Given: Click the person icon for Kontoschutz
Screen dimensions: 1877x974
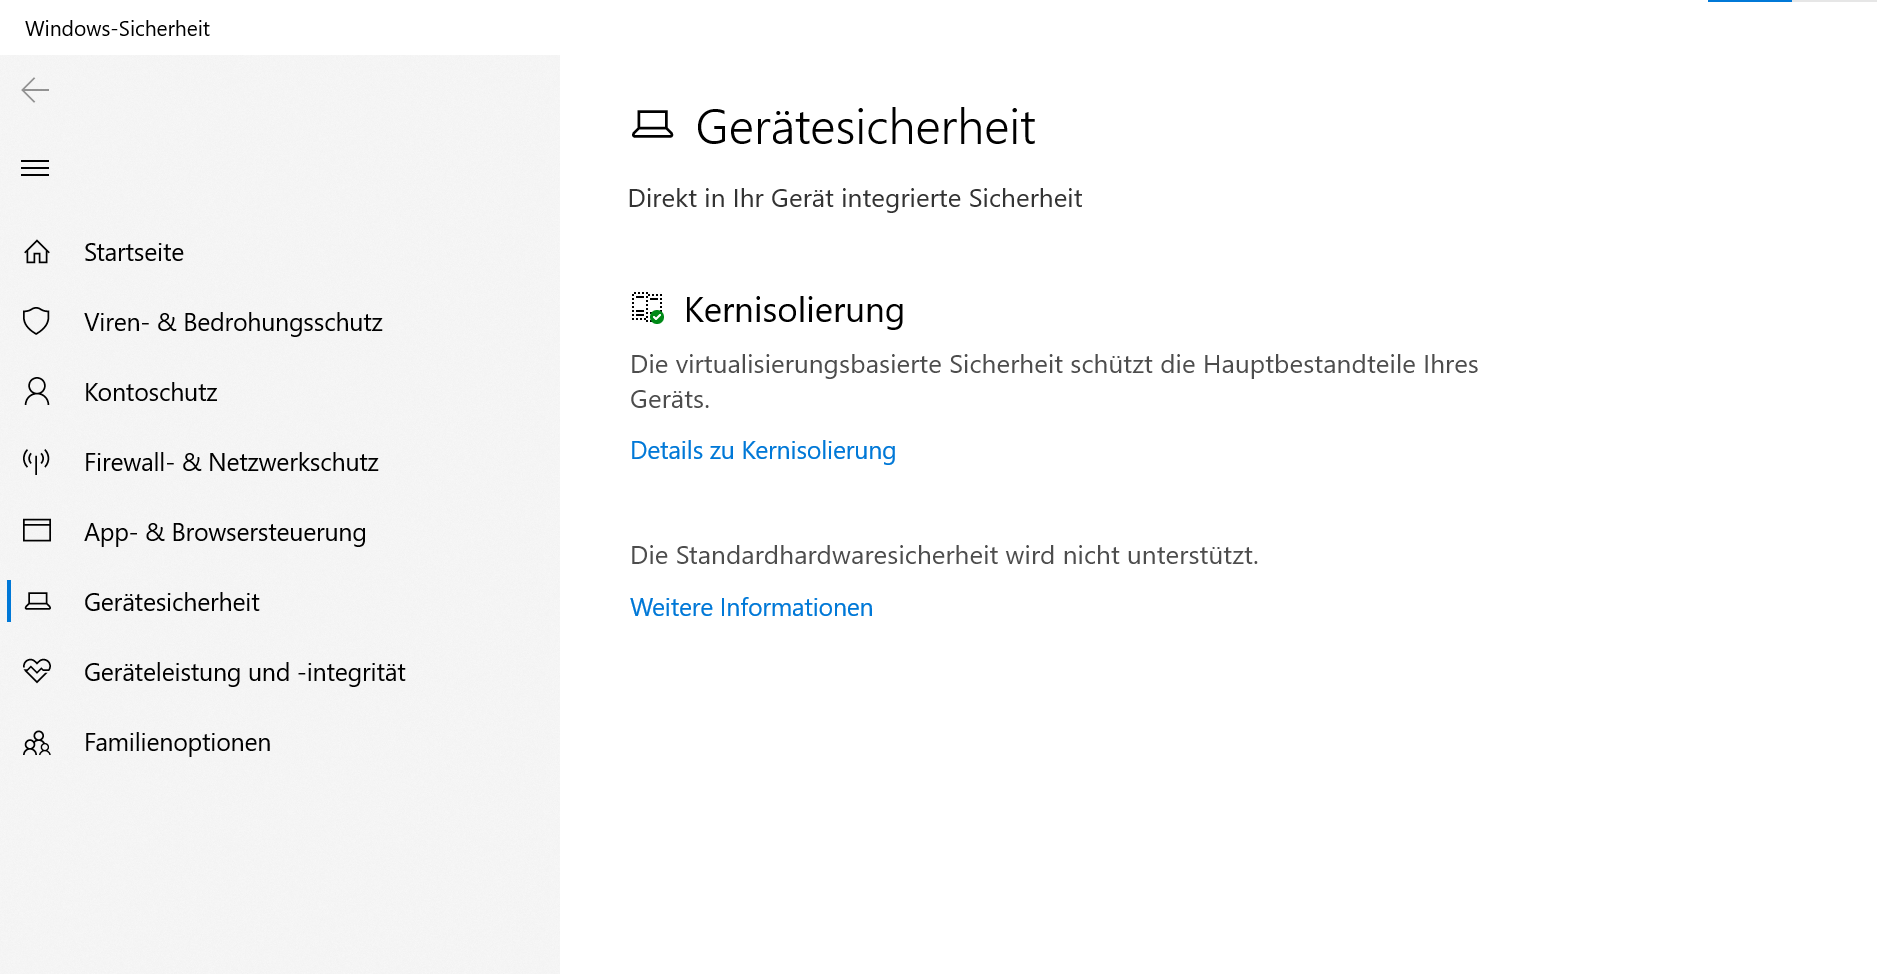Looking at the screenshot, I should [x=37, y=391].
